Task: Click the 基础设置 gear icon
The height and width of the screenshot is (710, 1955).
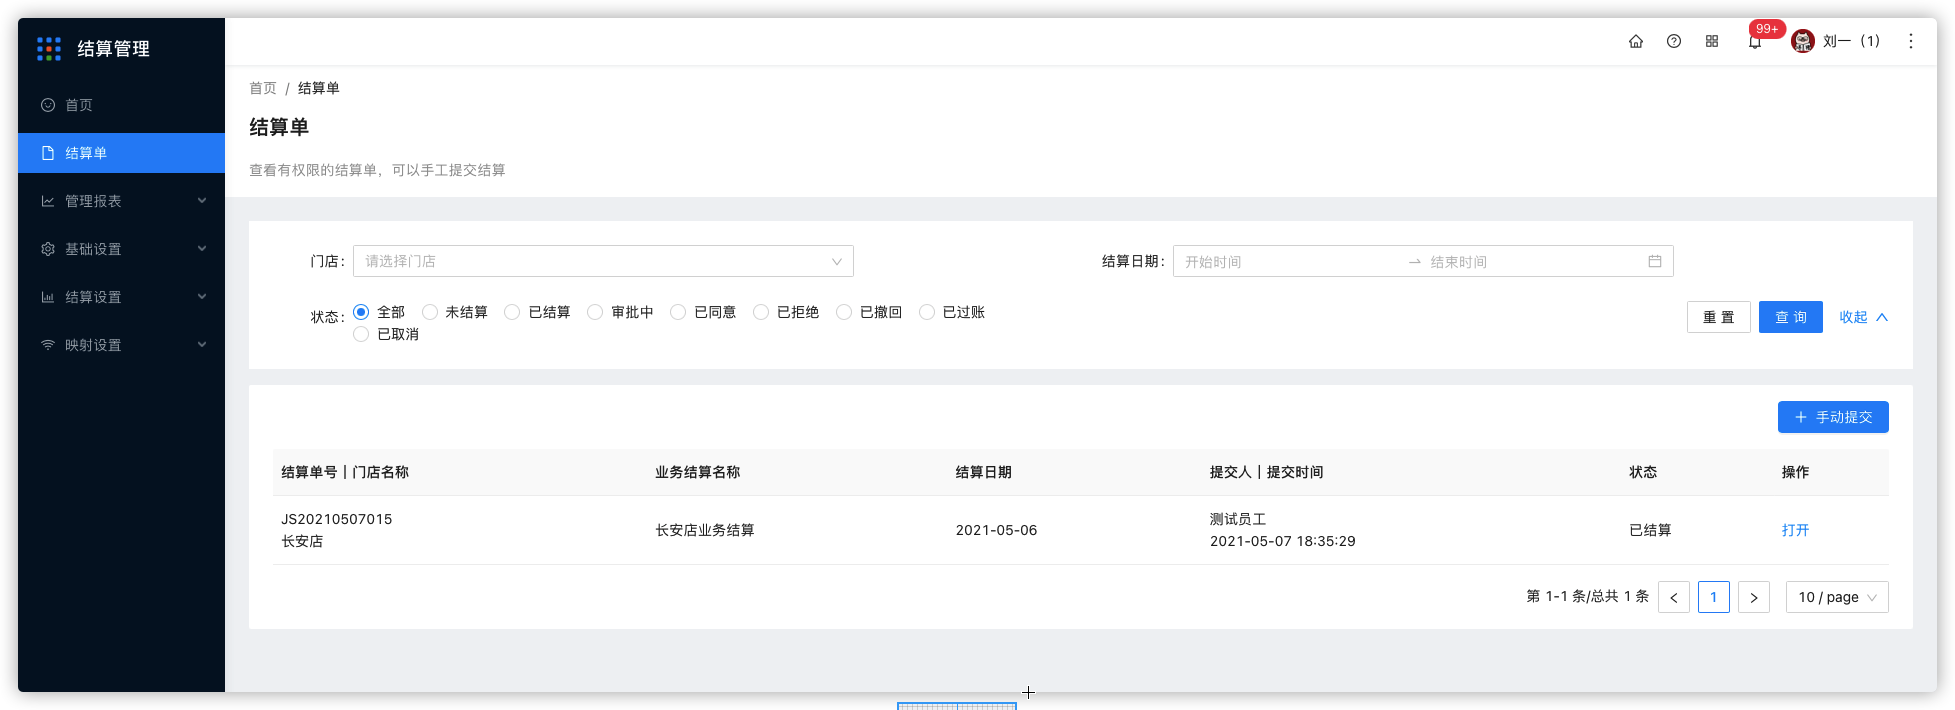Action: (x=48, y=249)
